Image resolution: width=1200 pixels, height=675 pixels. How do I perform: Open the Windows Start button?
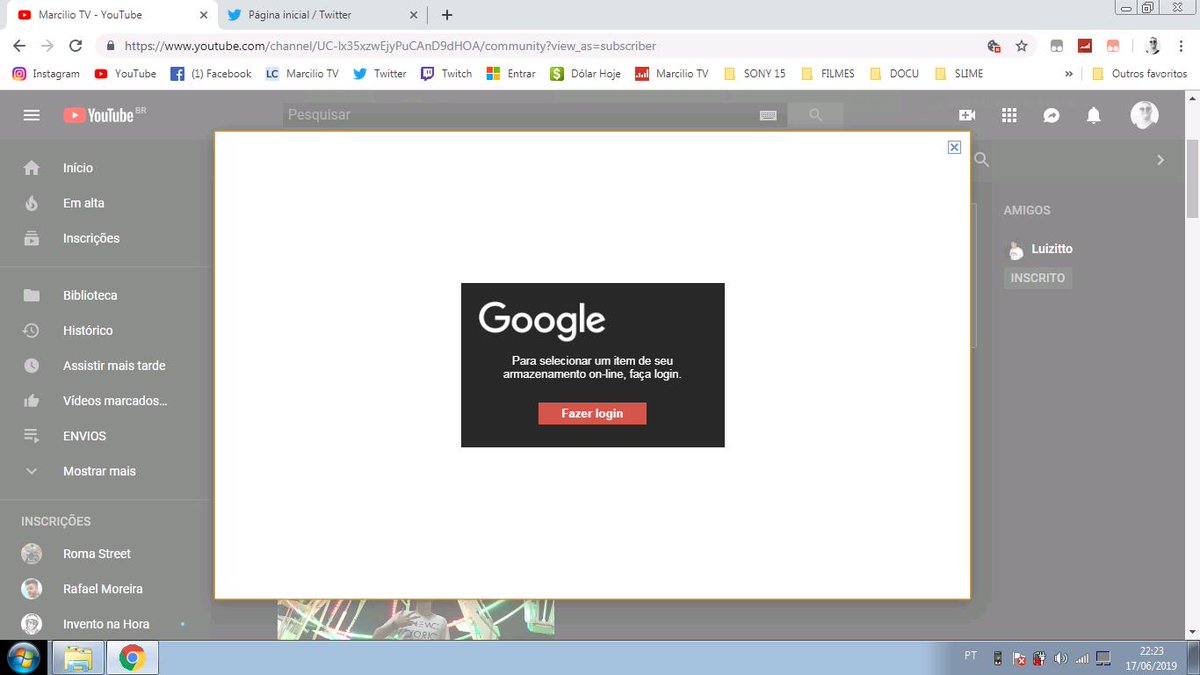pos(23,658)
